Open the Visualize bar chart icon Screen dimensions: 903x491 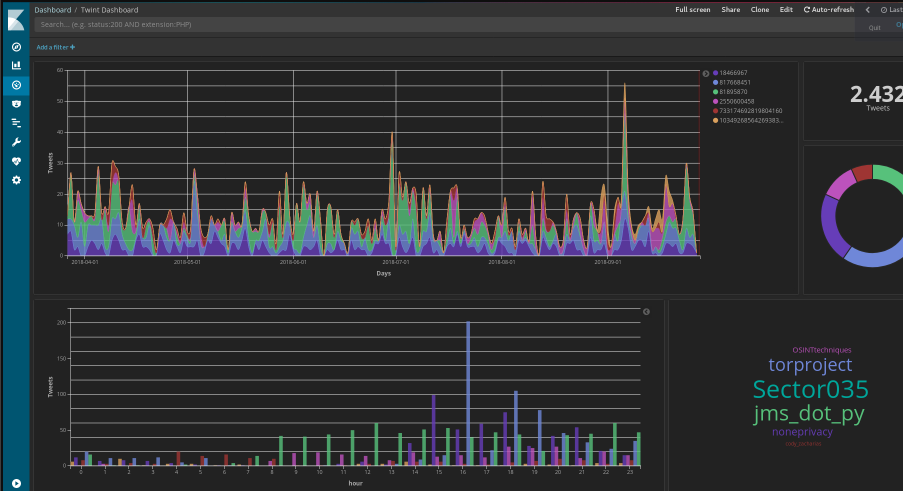click(16, 65)
